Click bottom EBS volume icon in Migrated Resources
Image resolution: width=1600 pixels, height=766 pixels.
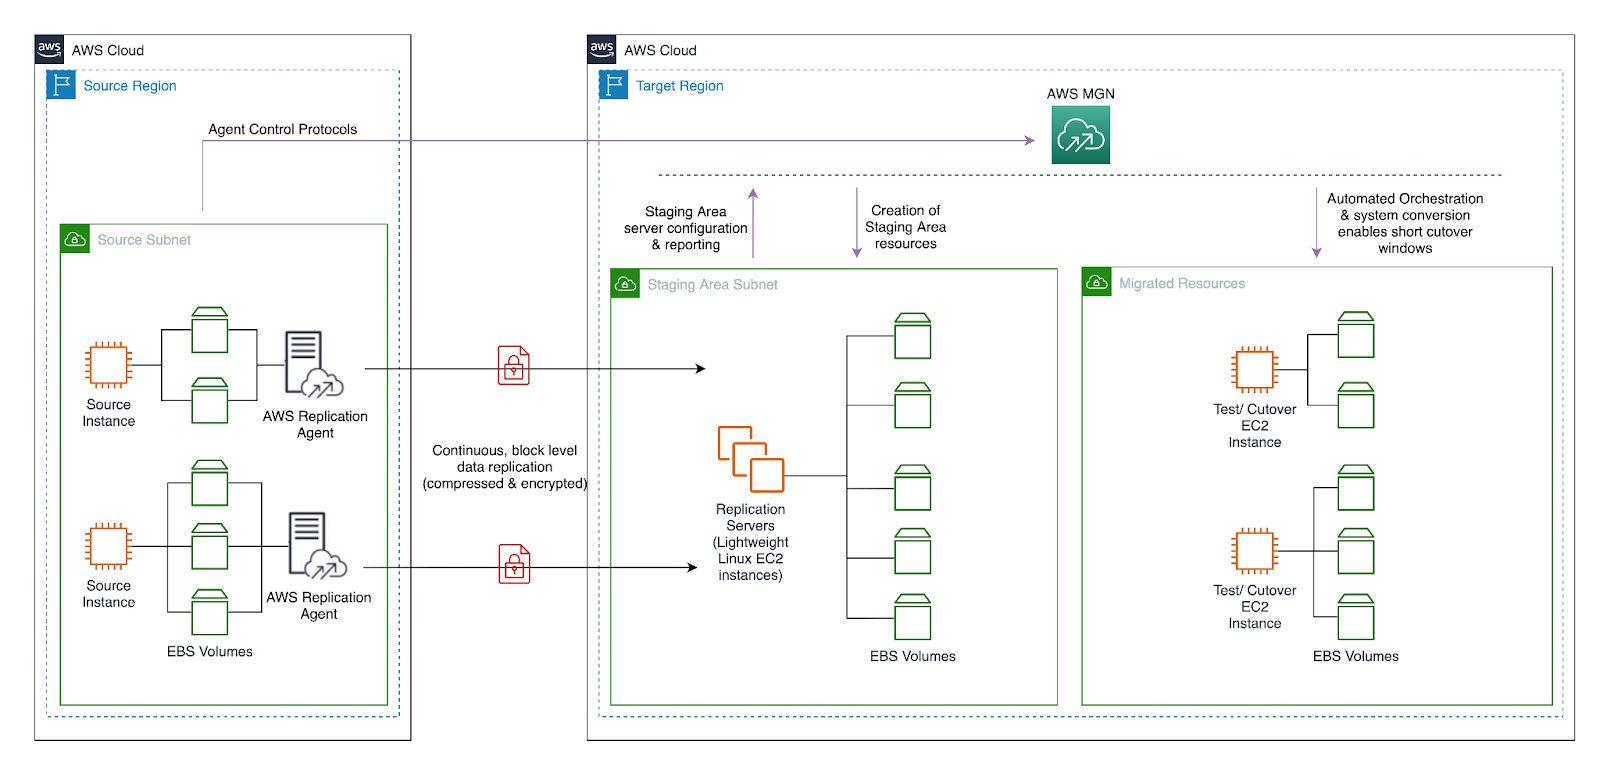coord(1356,617)
